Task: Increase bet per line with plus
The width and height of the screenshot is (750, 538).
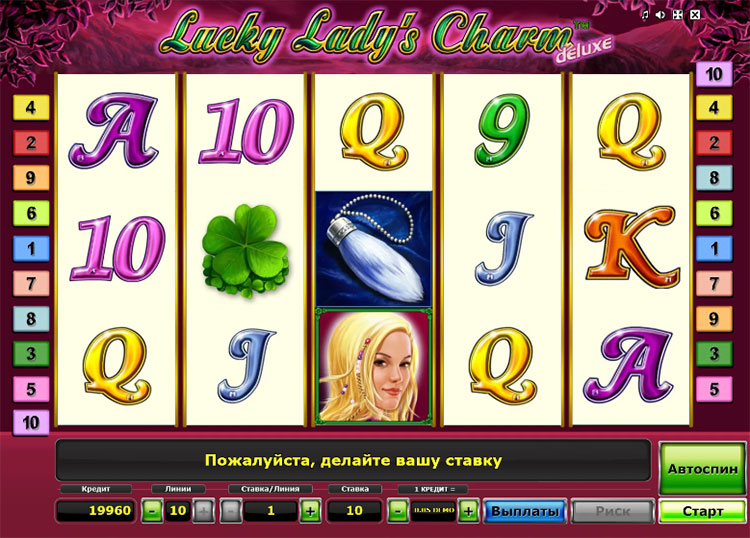Action: coord(310,511)
